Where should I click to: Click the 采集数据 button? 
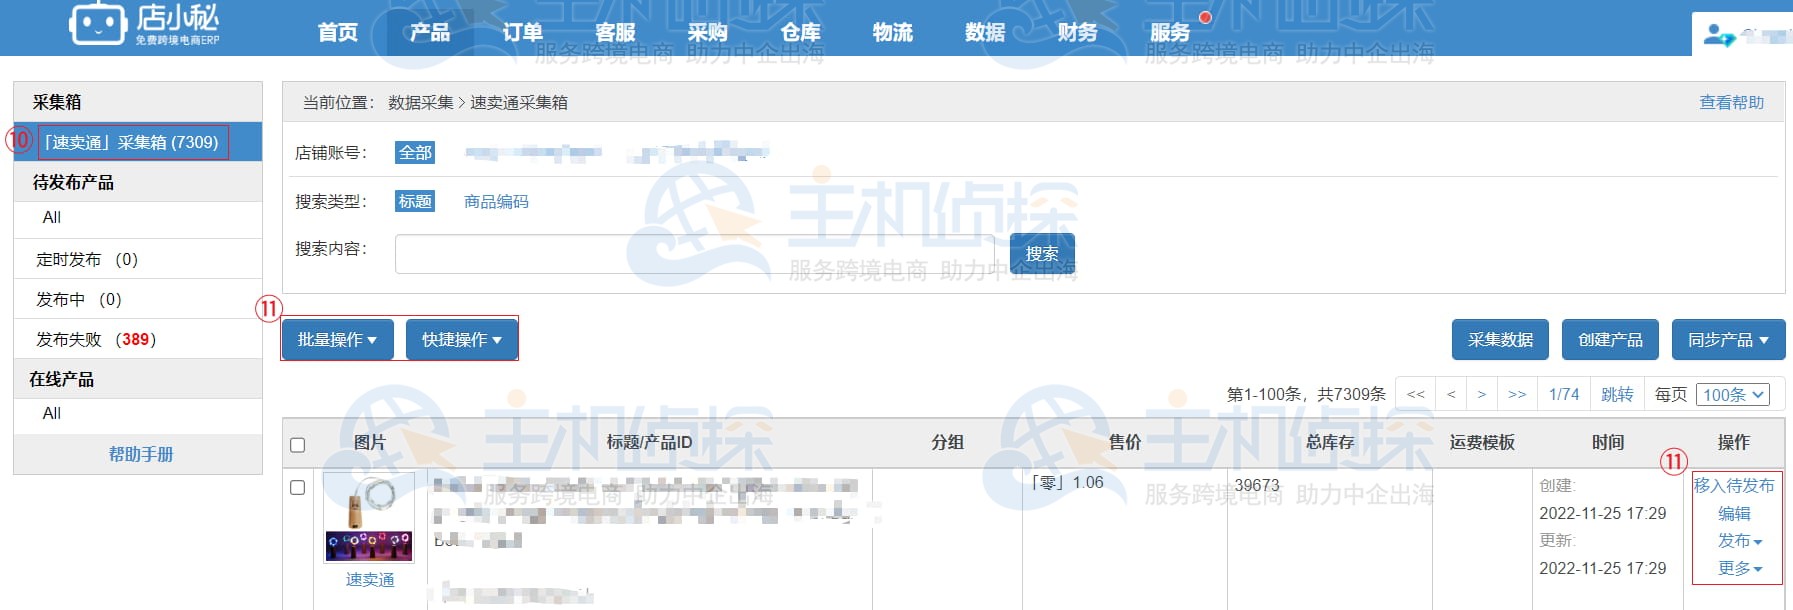pyautogui.click(x=1500, y=340)
